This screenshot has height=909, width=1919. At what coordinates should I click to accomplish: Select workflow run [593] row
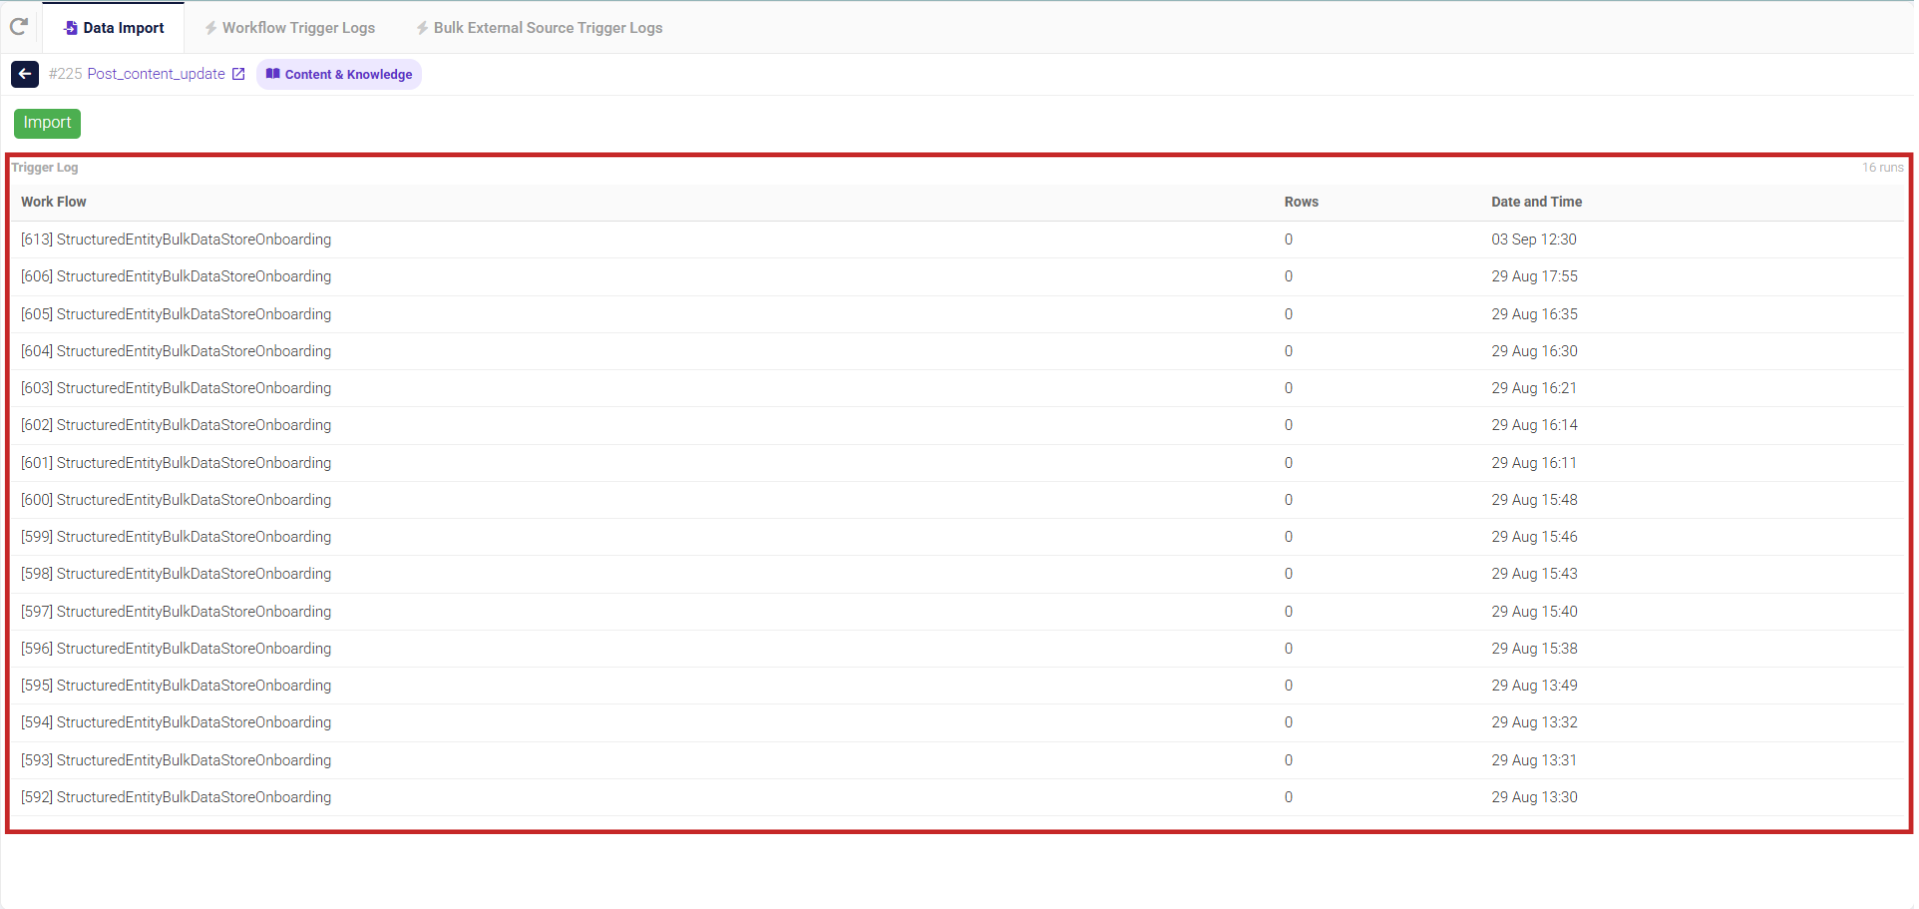click(x=958, y=761)
